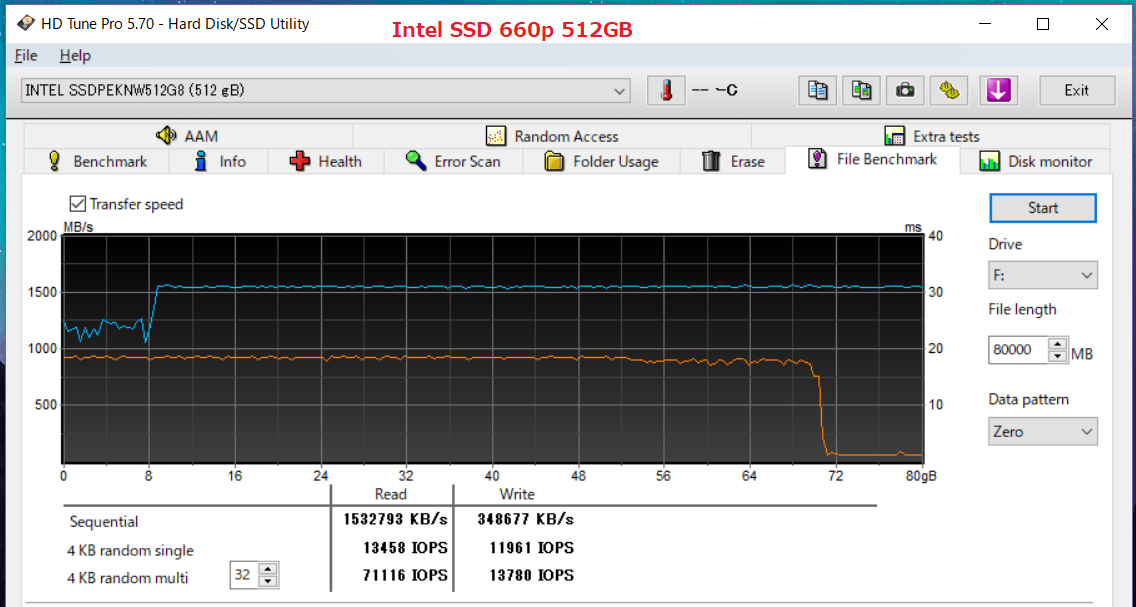Image resolution: width=1136 pixels, height=607 pixels.
Task: Click the copy screenshot to clipboard icon
Action: click(x=861, y=91)
